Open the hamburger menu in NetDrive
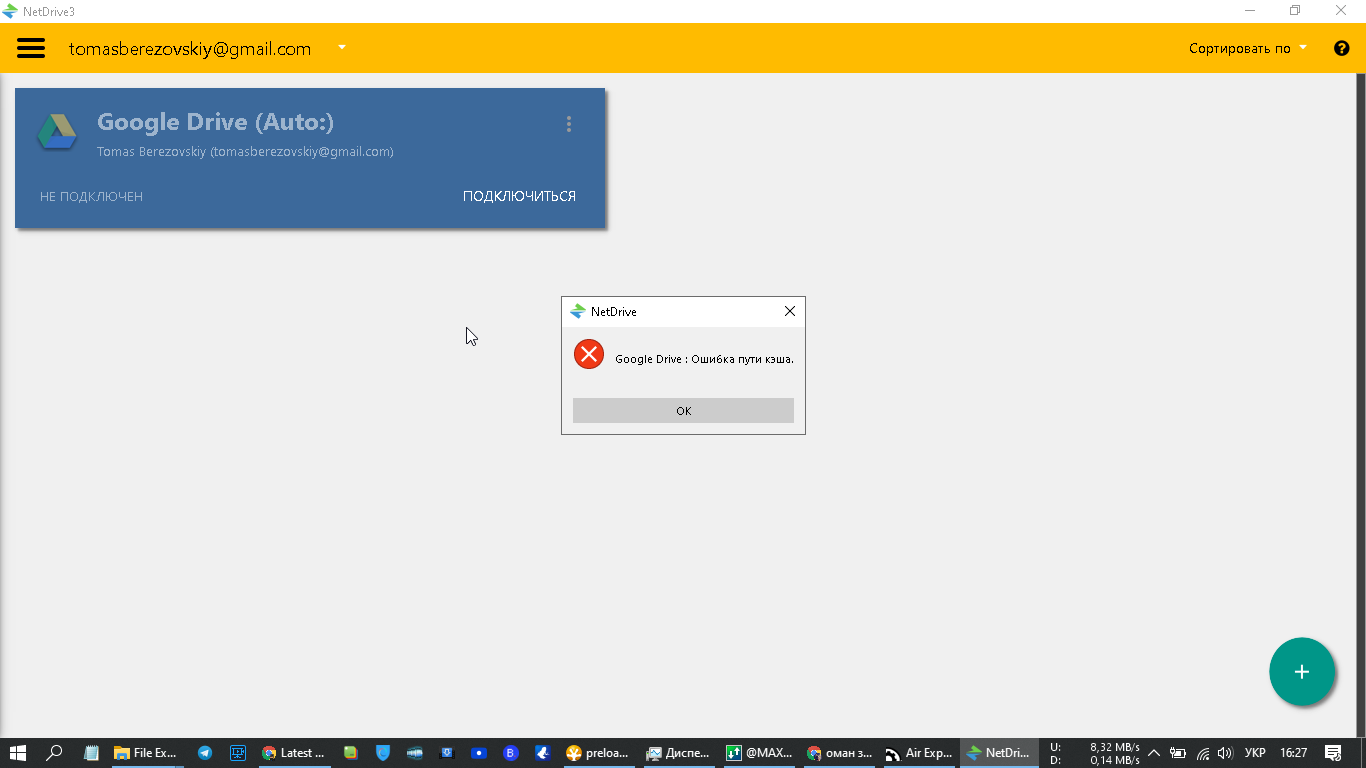 (31, 48)
